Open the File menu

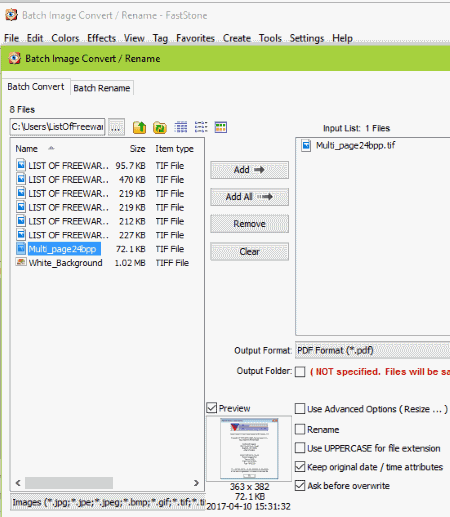pyautogui.click(x=11, y=38)
